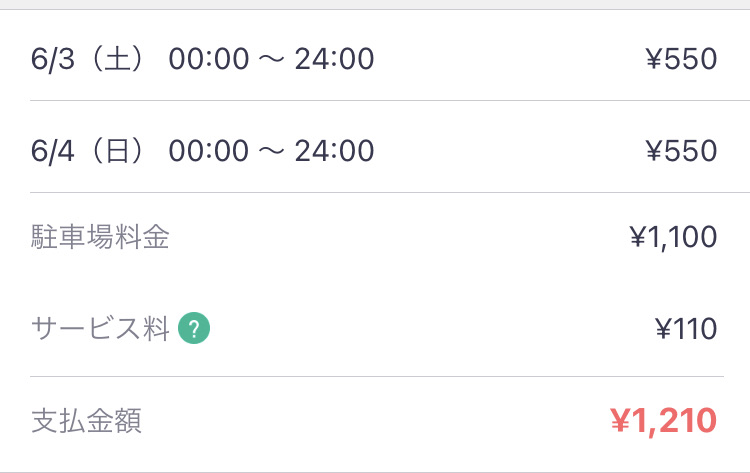
Task: Select the 駐車場料金 label
Action: 100,238
